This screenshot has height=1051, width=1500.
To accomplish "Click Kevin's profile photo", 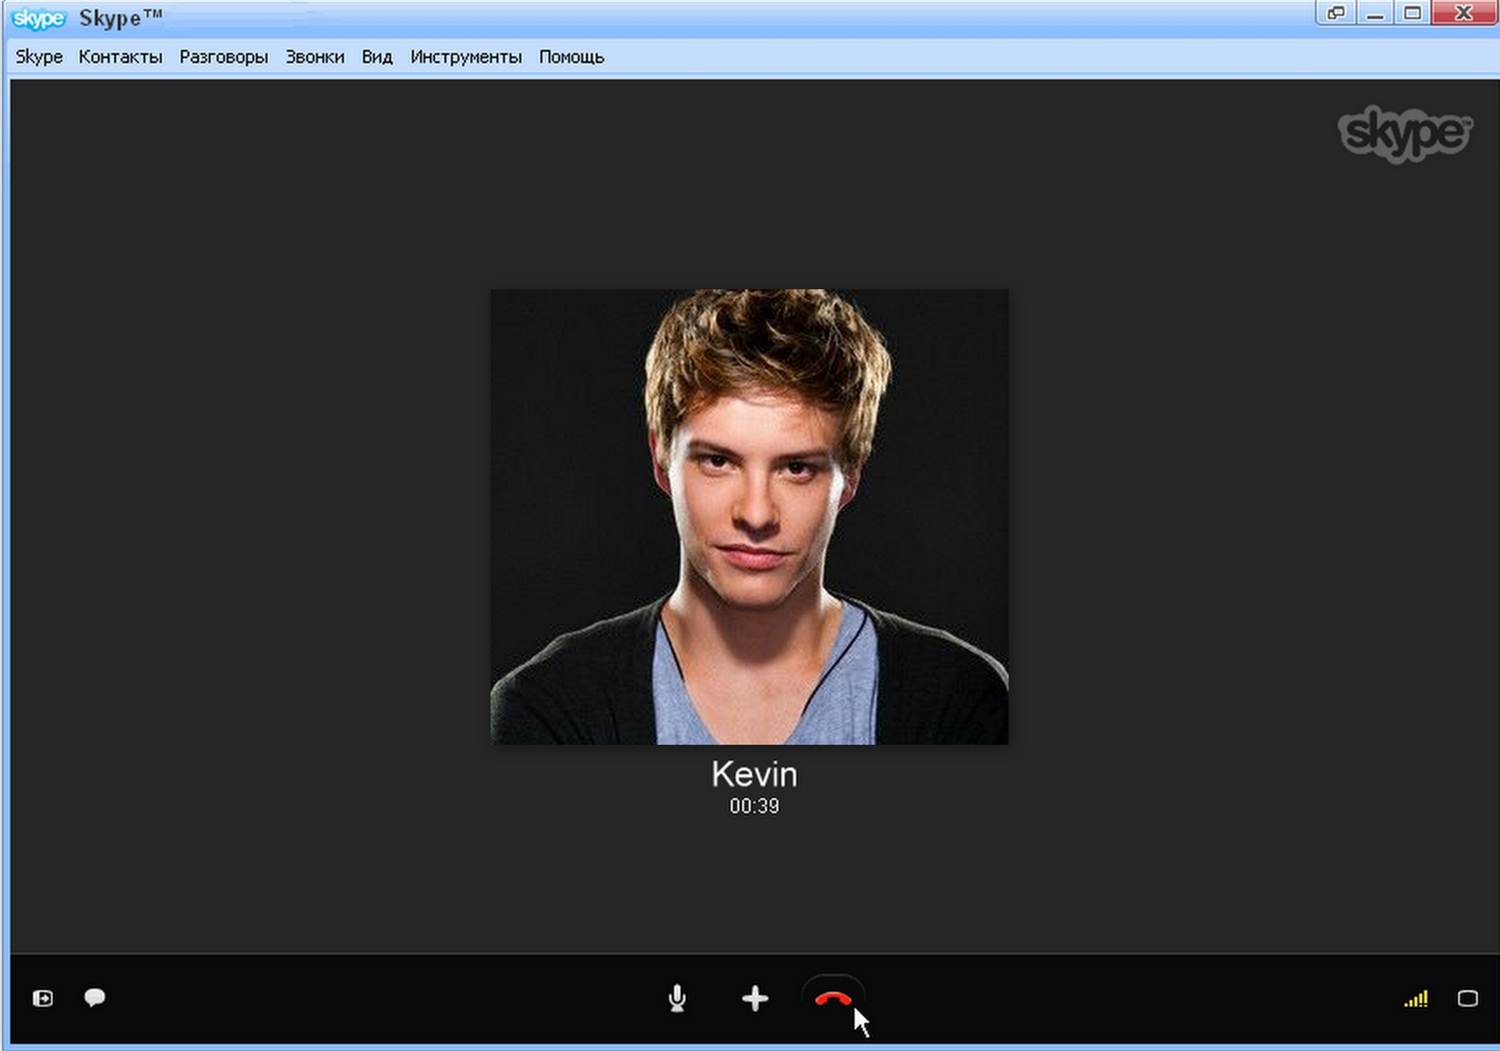I will point(749,516).
